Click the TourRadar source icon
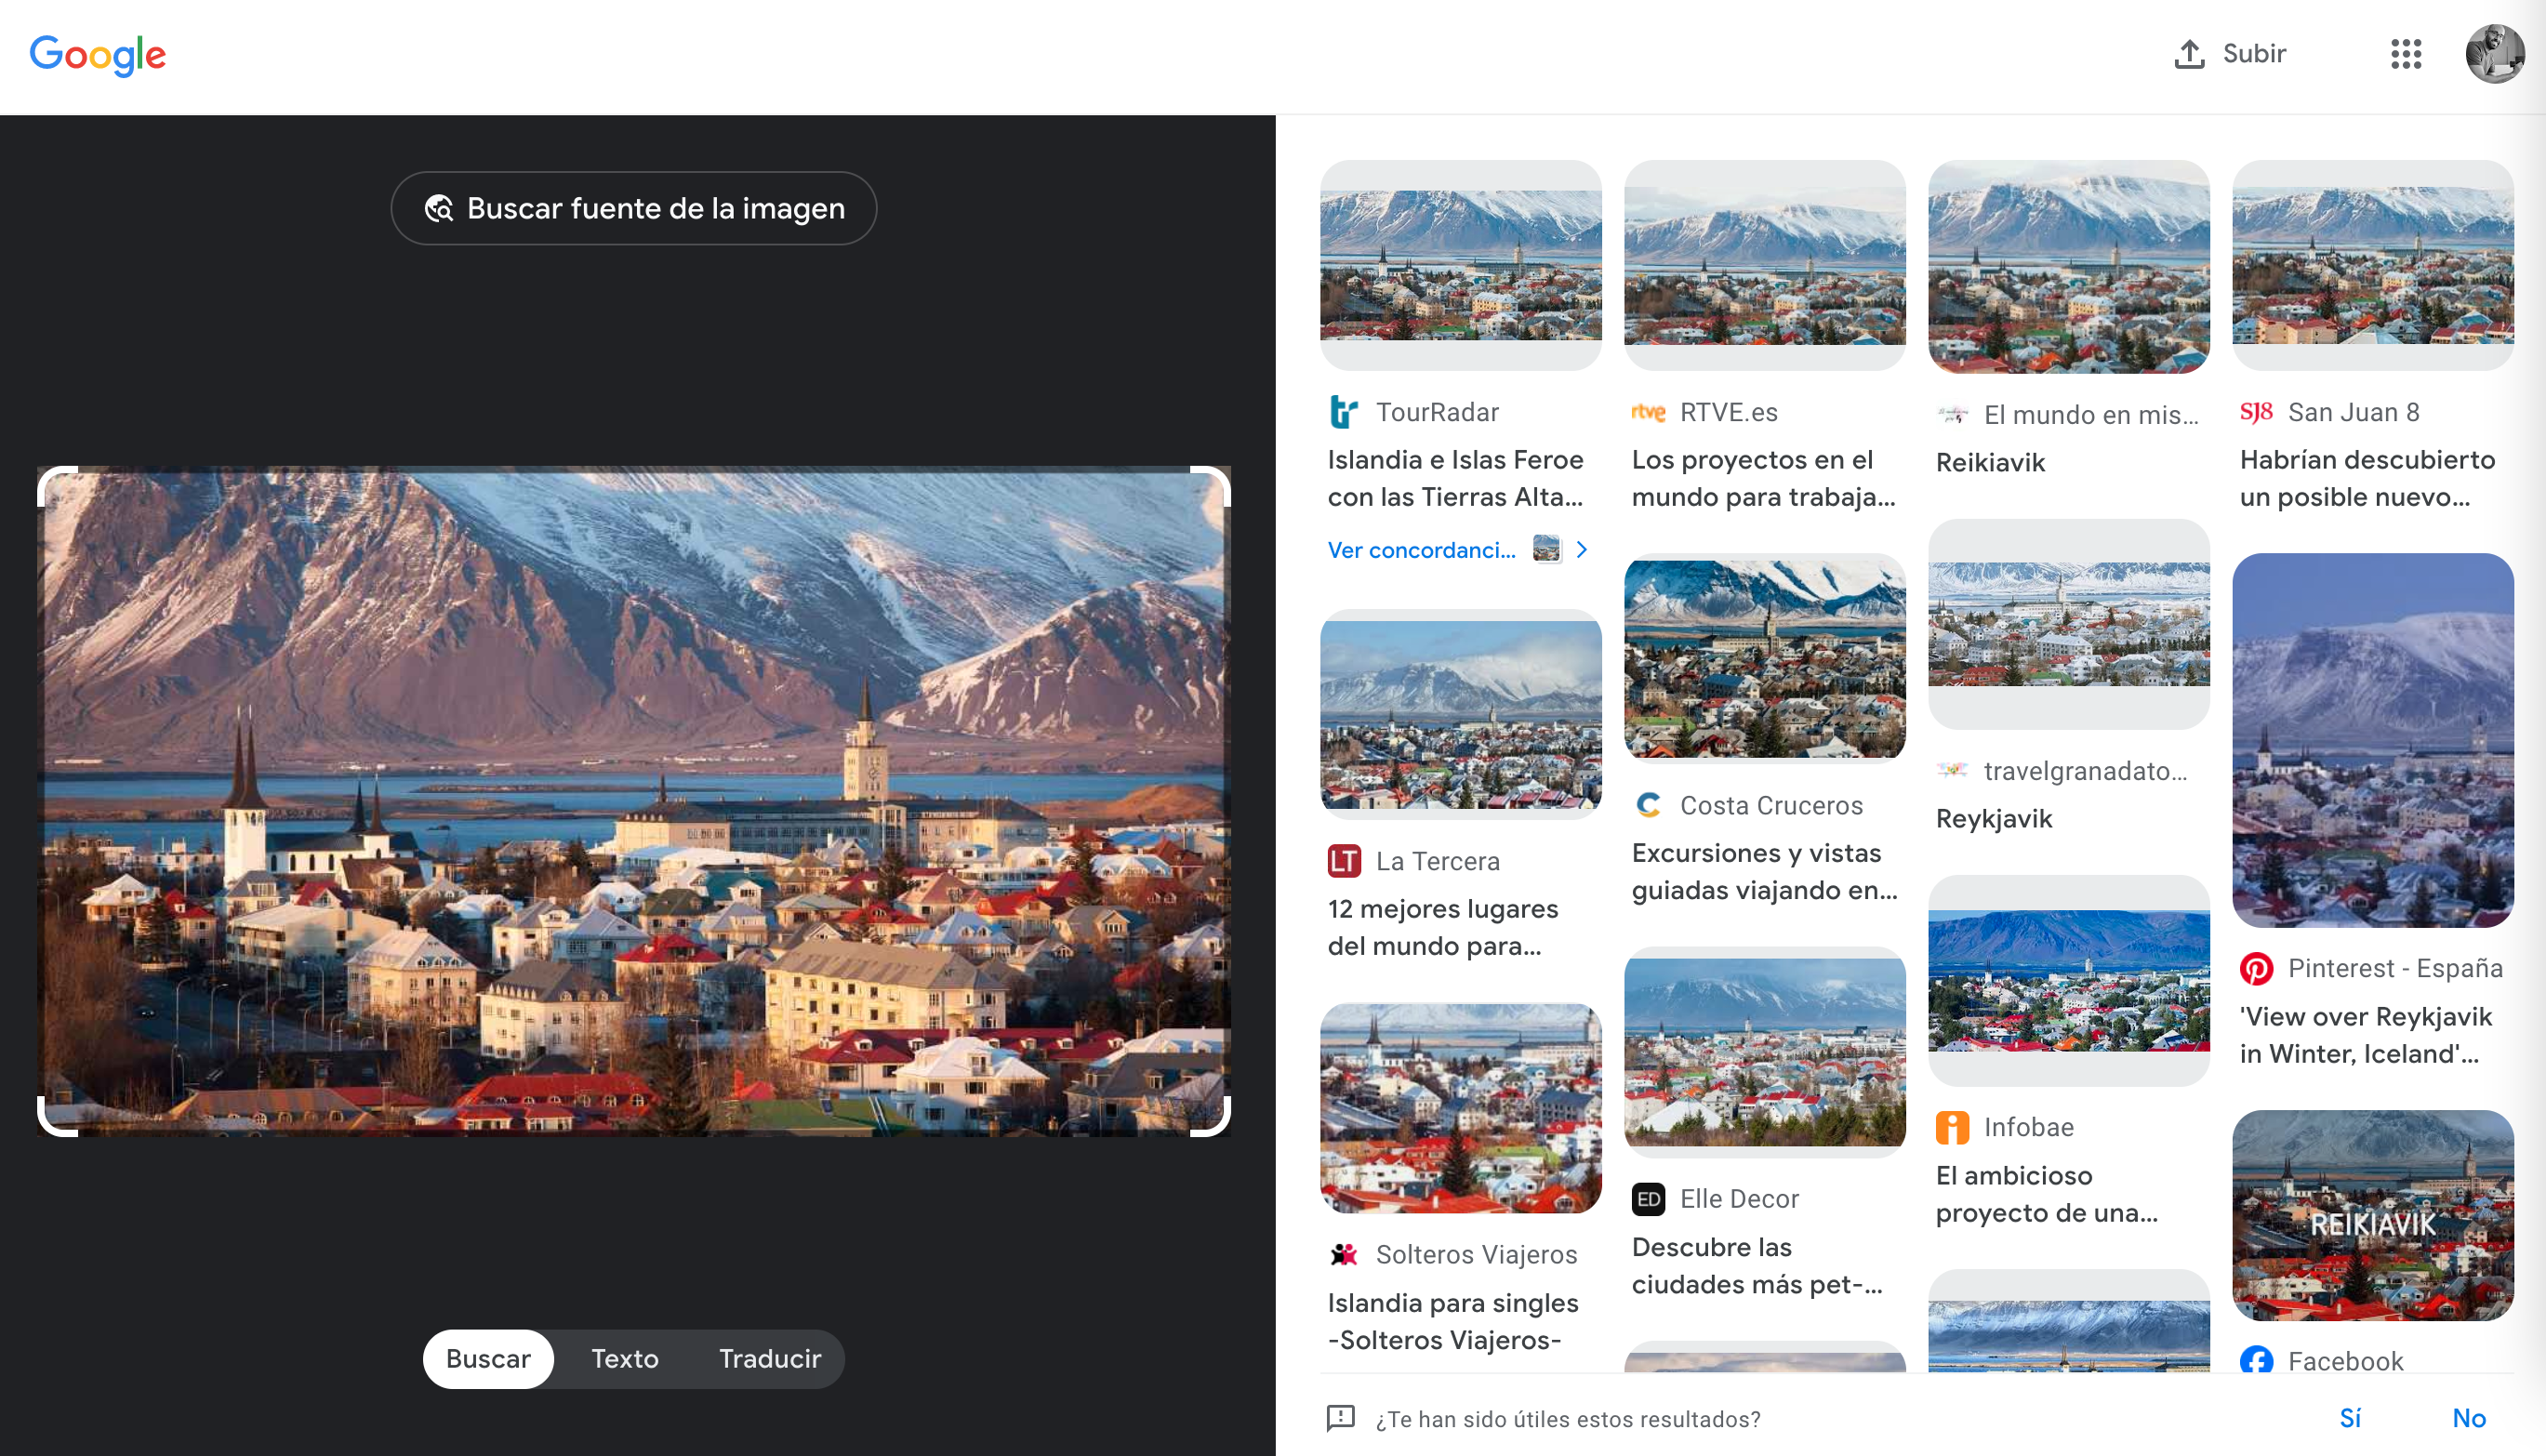Screen dimensions: 2546x1456 1343,412
